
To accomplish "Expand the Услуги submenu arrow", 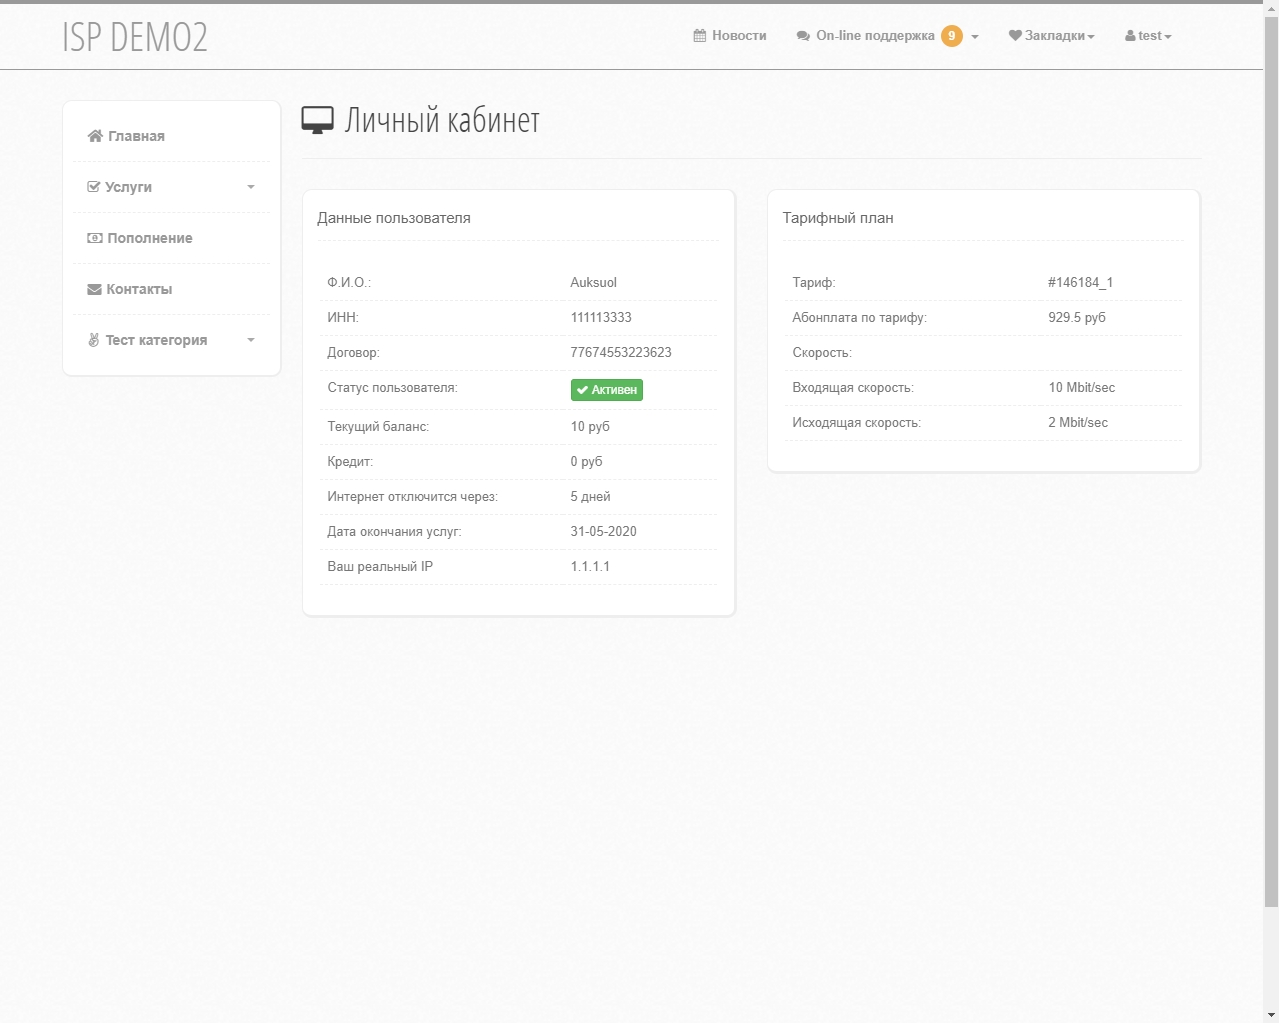I will tap(251, 187).
